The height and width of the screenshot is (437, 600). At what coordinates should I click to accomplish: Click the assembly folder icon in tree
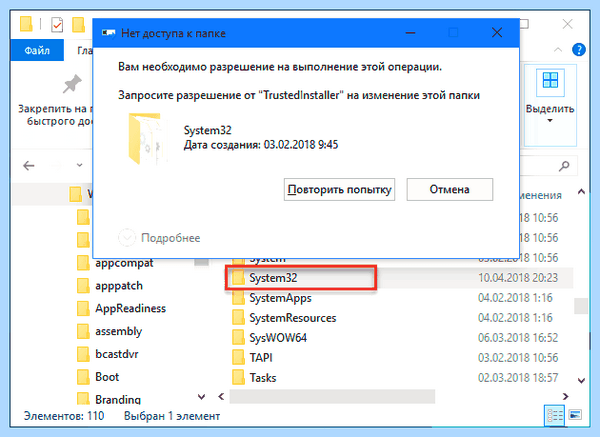(83, 331)
